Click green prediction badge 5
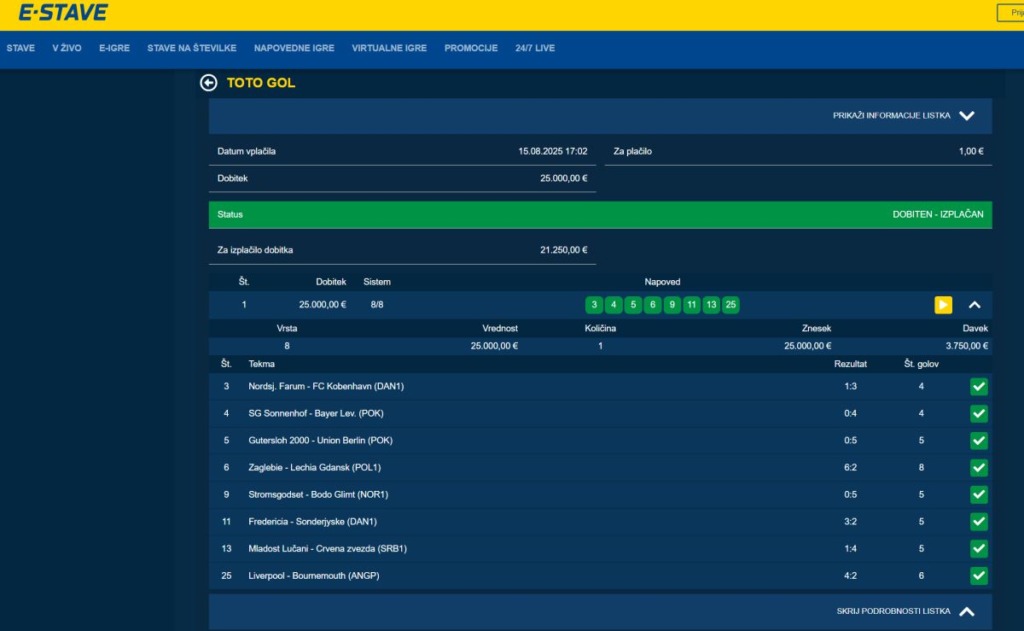This screenshot has height=631, width=1024. (x=633, y=305)
